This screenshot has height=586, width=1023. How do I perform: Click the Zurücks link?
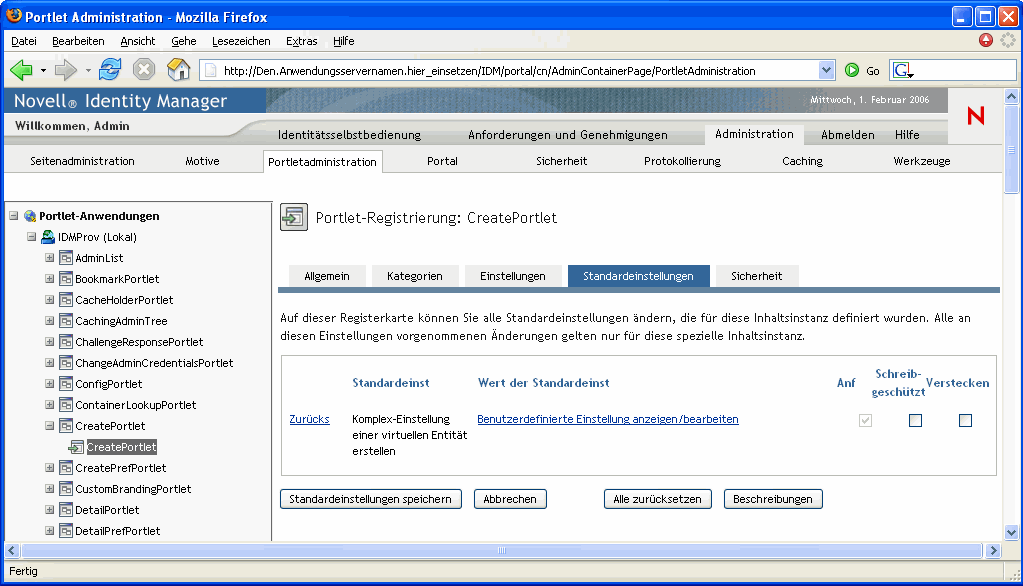pyautogui.click(x=309, y=419)
